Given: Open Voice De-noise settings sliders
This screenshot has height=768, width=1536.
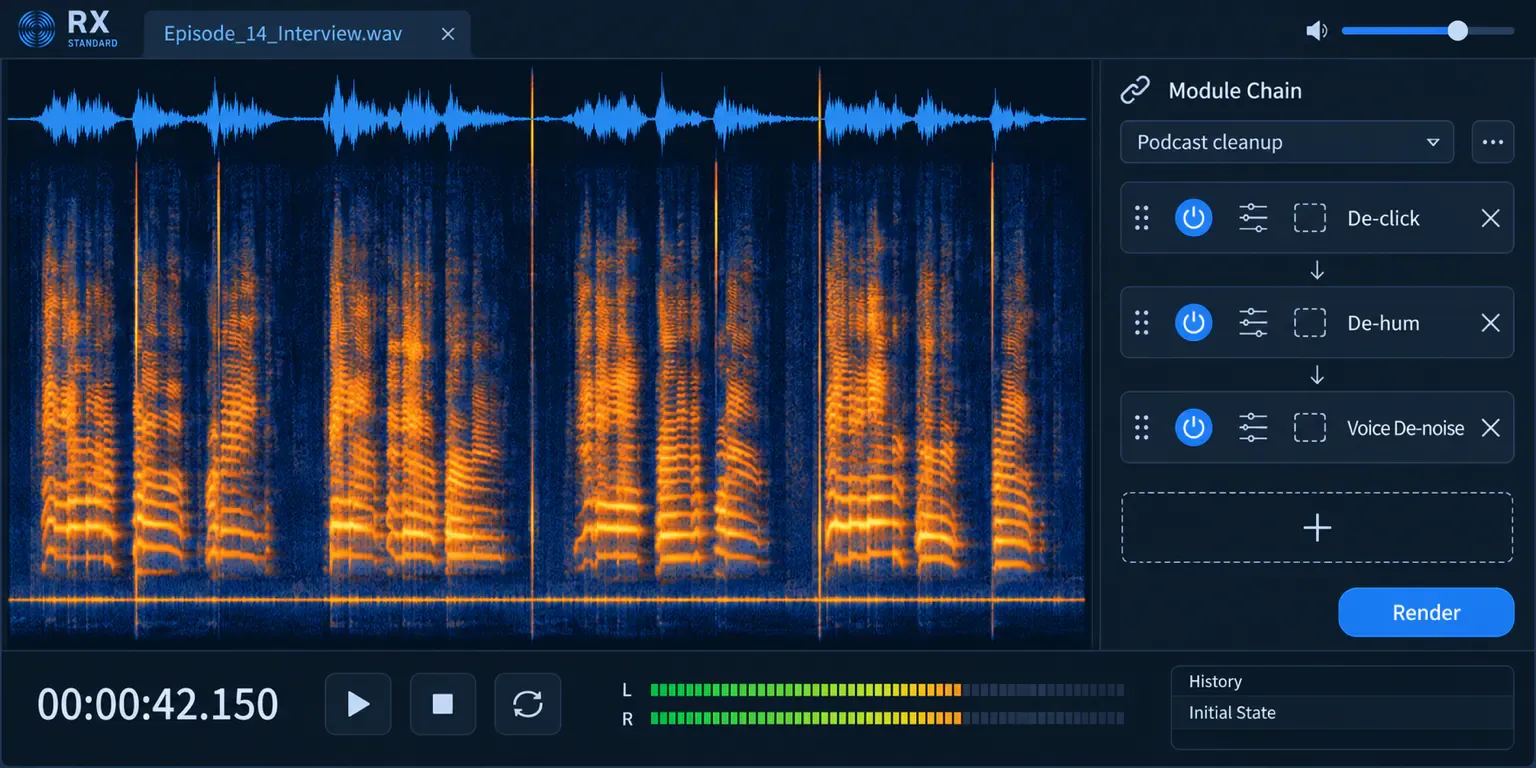Looking at the screenshot, I should pos(1253,428).
